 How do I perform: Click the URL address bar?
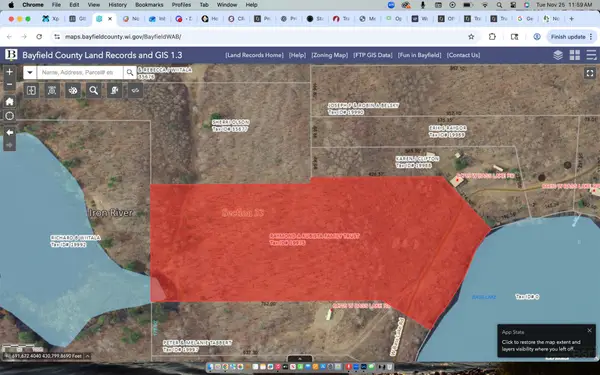click(x=260, y=37)
